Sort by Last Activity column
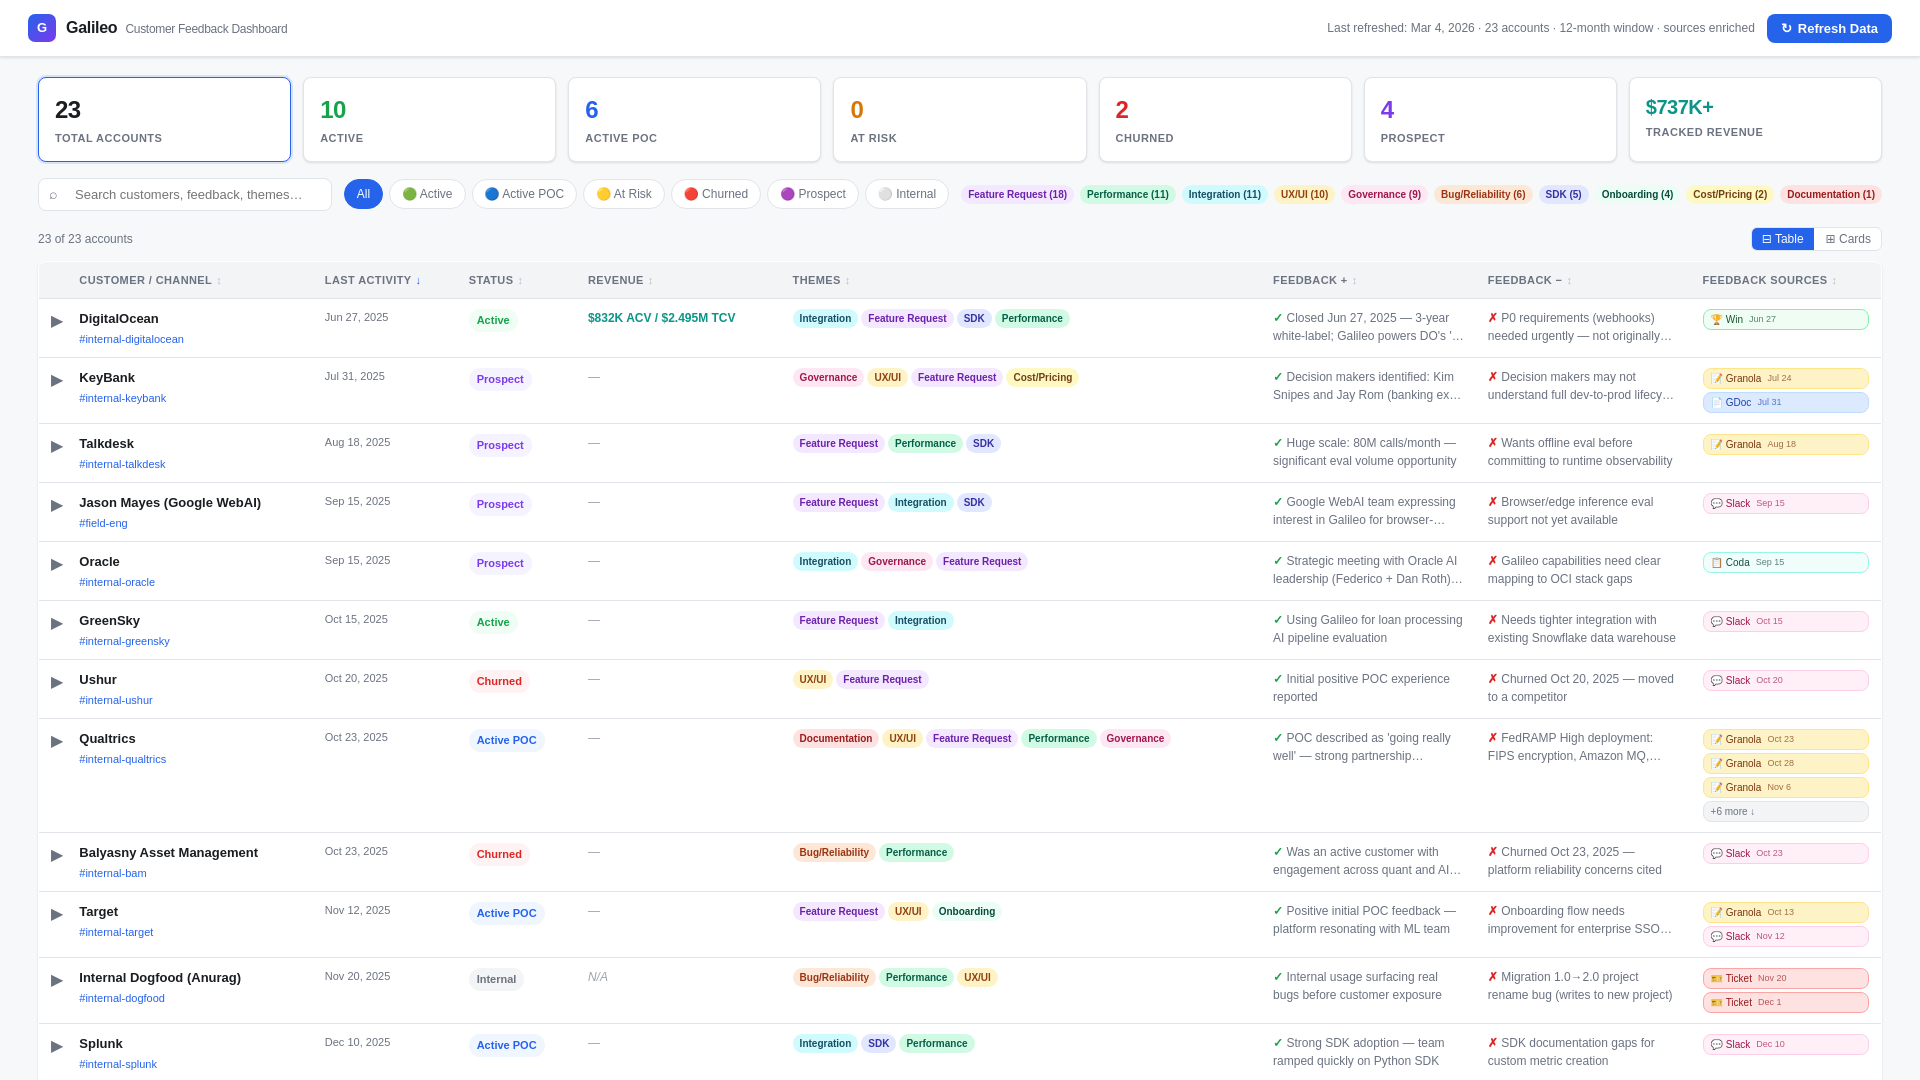The width and height of the screenshot is (1920, 1080). [372, 281]
